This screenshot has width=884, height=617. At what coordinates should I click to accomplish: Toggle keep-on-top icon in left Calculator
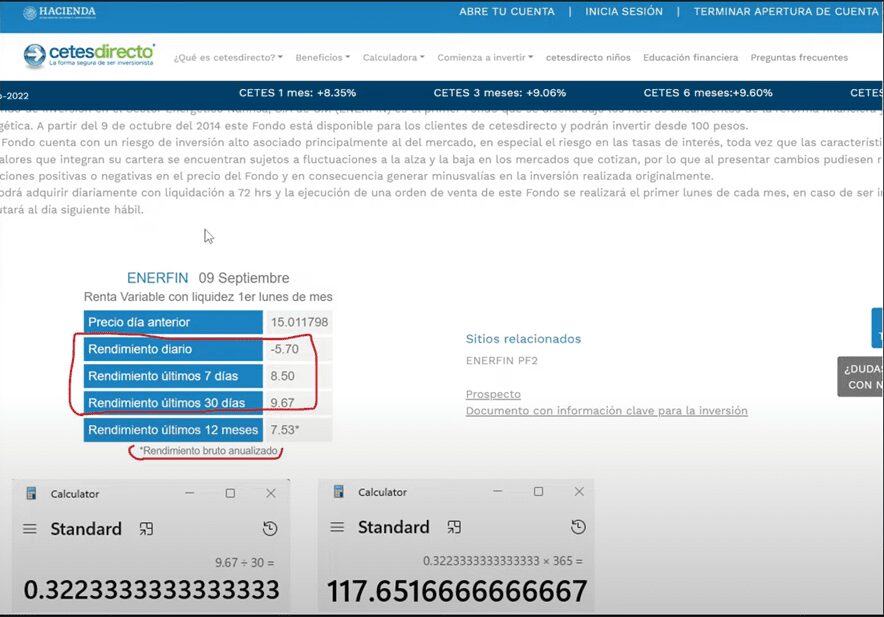146,529
